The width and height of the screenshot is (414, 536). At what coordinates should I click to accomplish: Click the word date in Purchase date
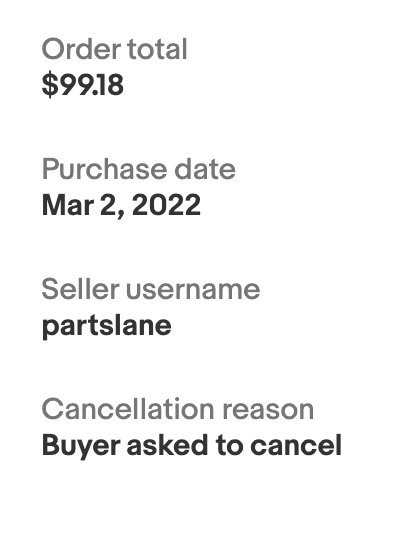pyautogui.click(x=205, y=169)
